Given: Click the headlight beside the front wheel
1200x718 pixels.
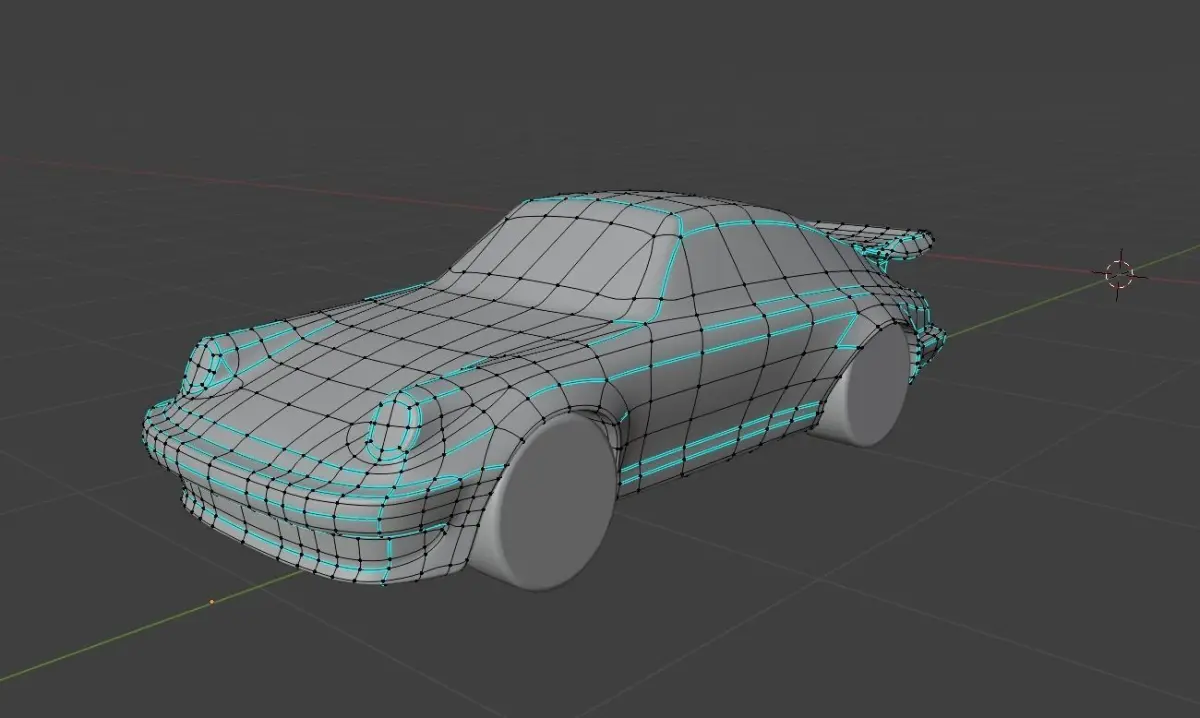Looking at the screenshot, I should tap(397, 425).
